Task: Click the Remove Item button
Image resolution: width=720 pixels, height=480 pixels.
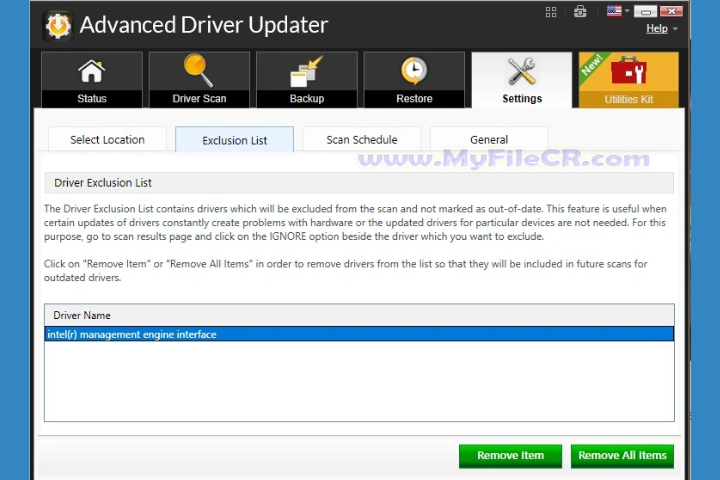Action: click(510, 456)
